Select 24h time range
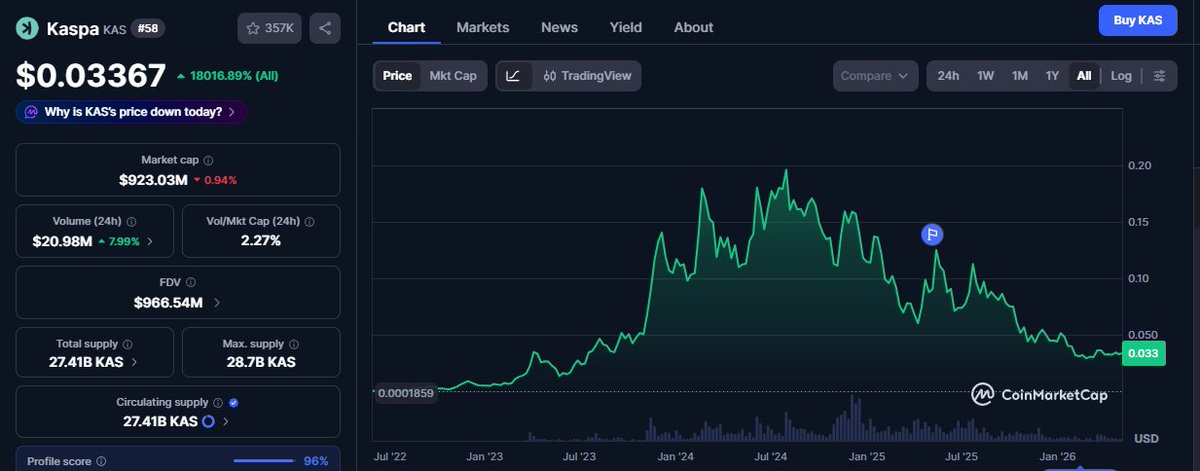Screen dimensions: 1200x471 [x=948, y=76]
